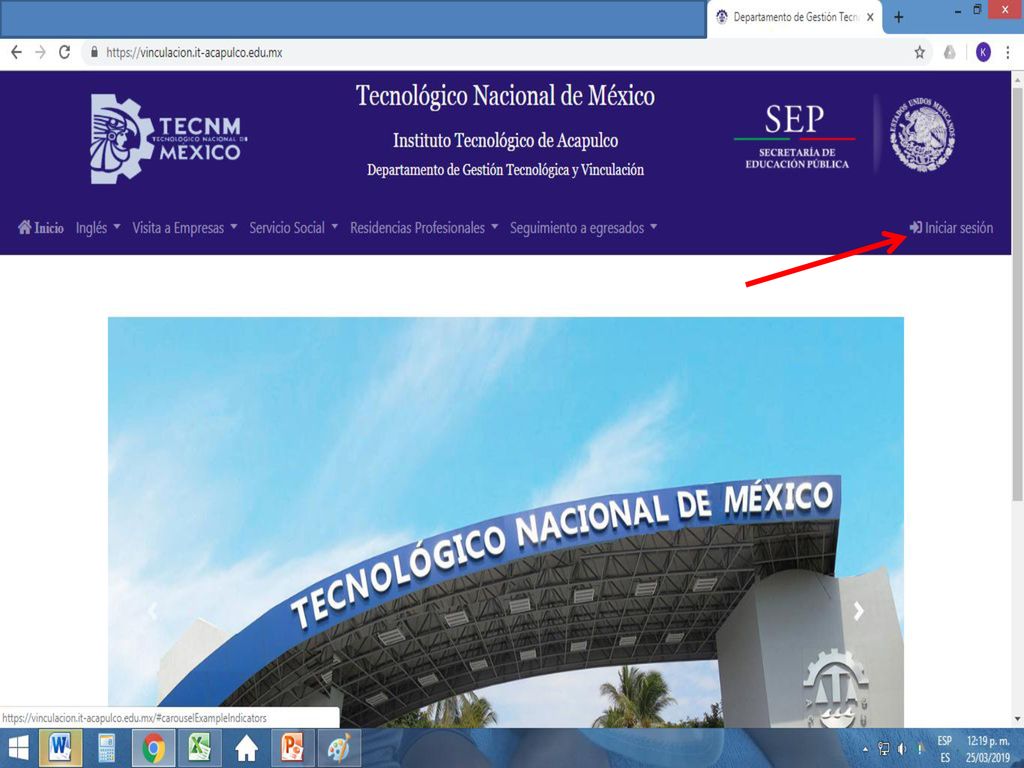Click the Tecnológico Nacional de México heading
1024x768 pixels.
click(x=505, y=96)
